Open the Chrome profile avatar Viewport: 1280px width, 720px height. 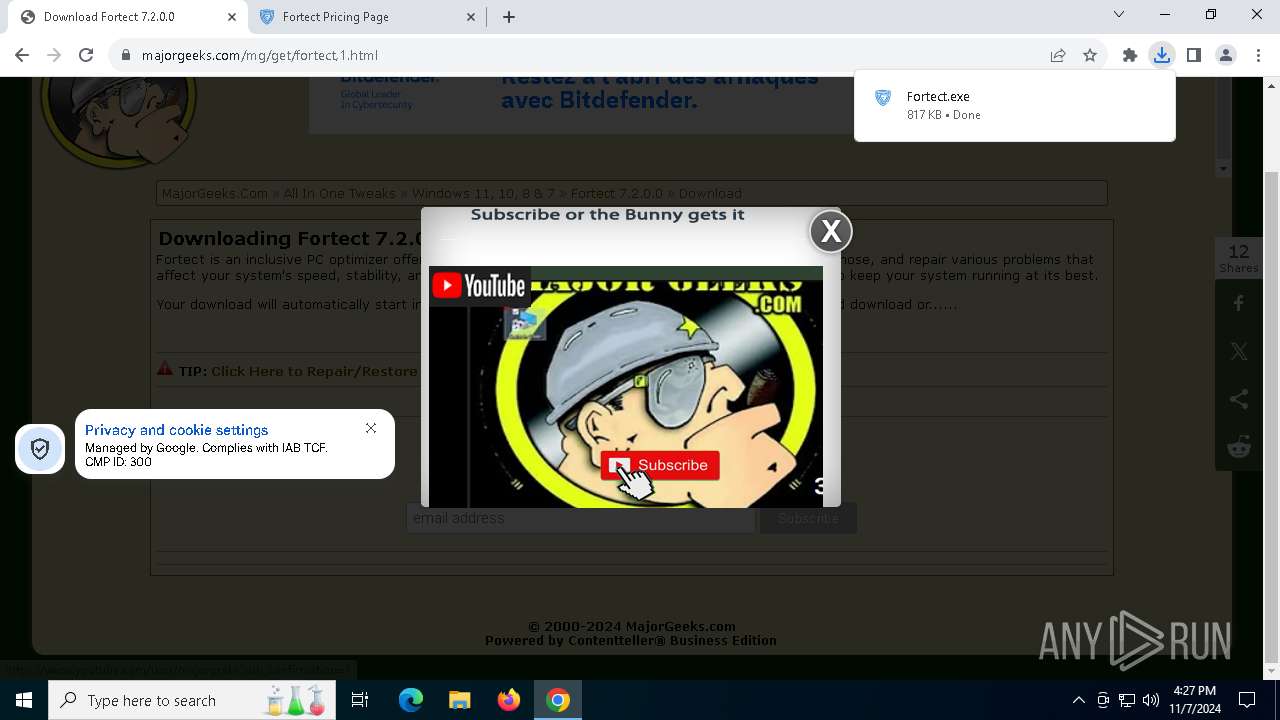coord(1226,55)
